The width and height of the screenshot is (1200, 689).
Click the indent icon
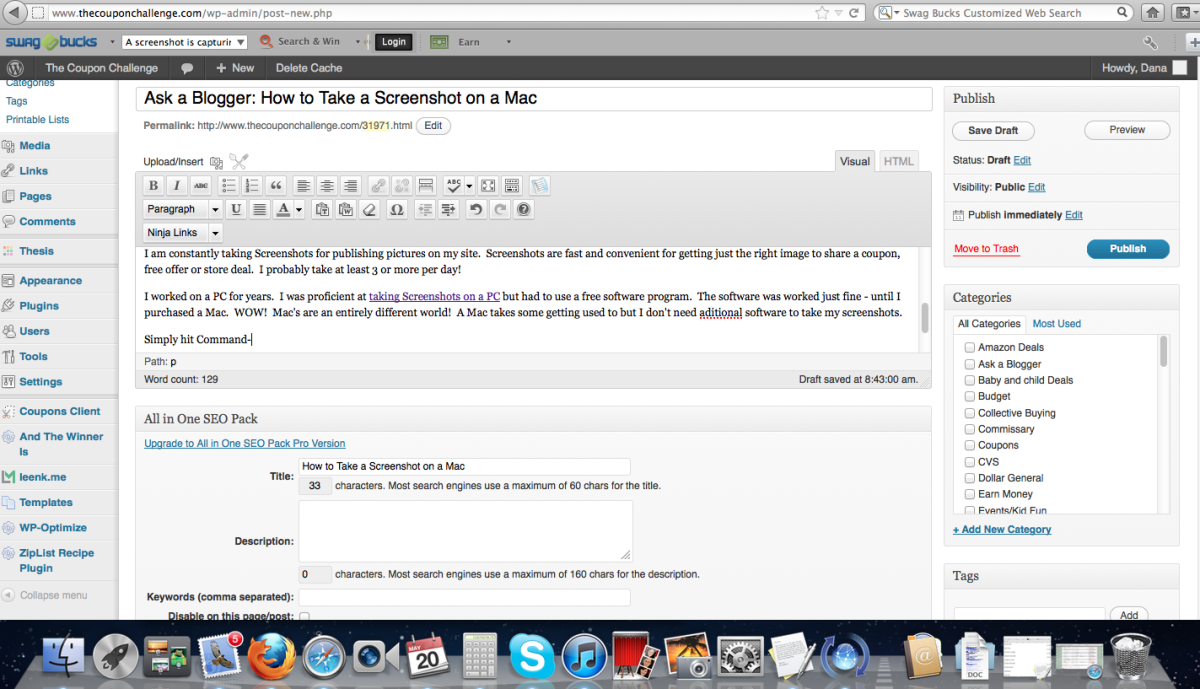point(448,209)
